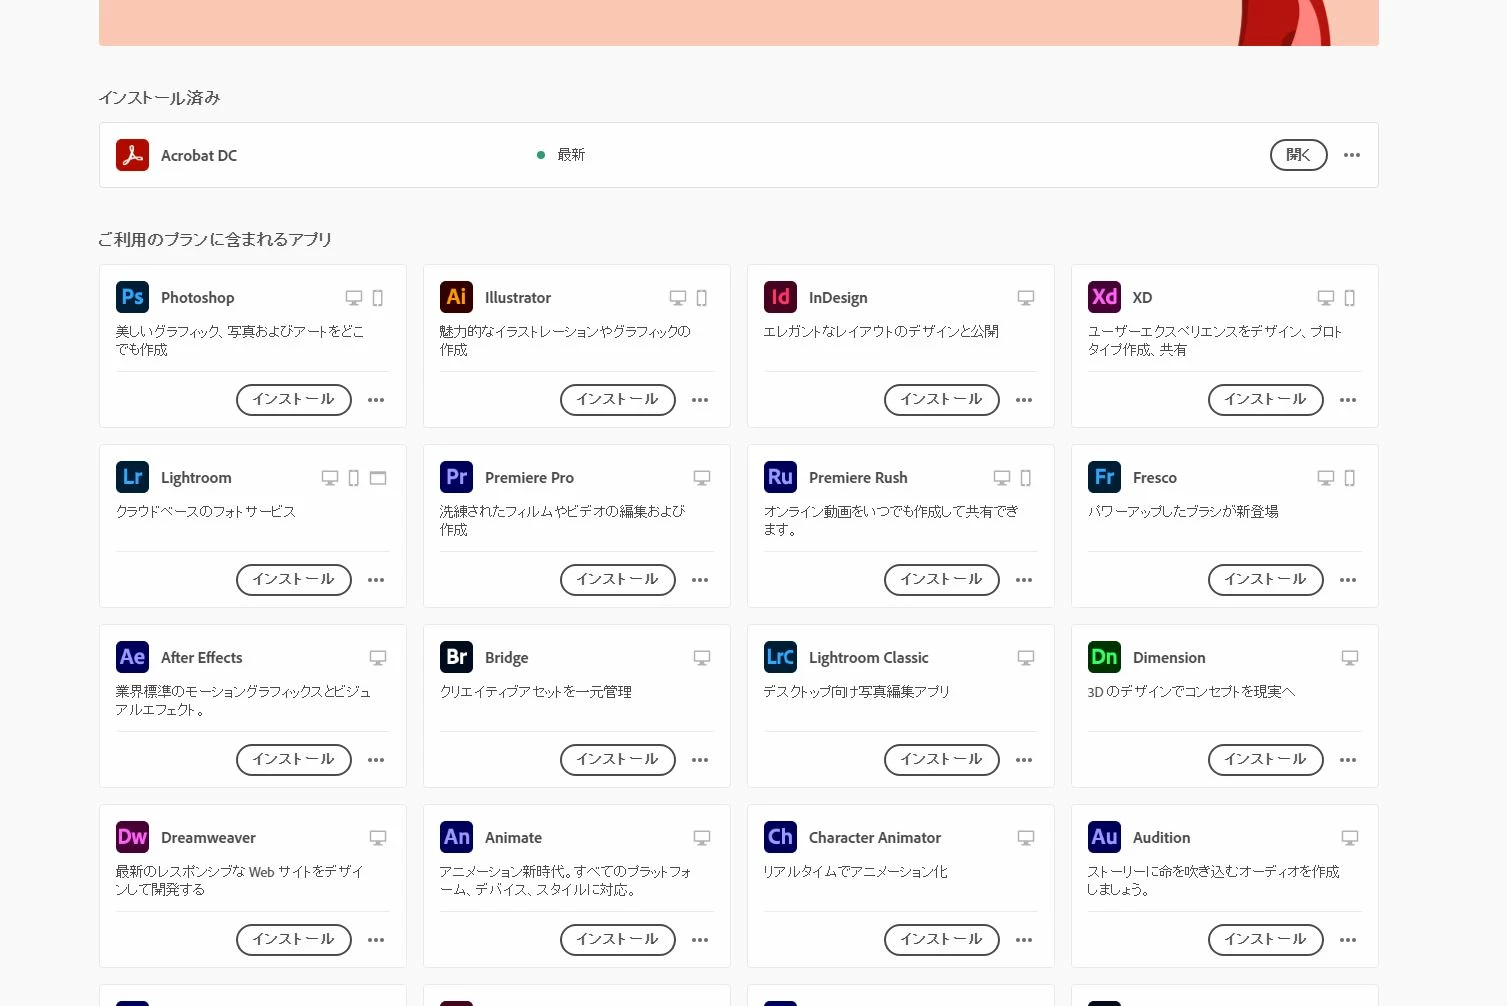1507x1006 pixels.
Task: Install XD
Action: [x=1266, y=399]
